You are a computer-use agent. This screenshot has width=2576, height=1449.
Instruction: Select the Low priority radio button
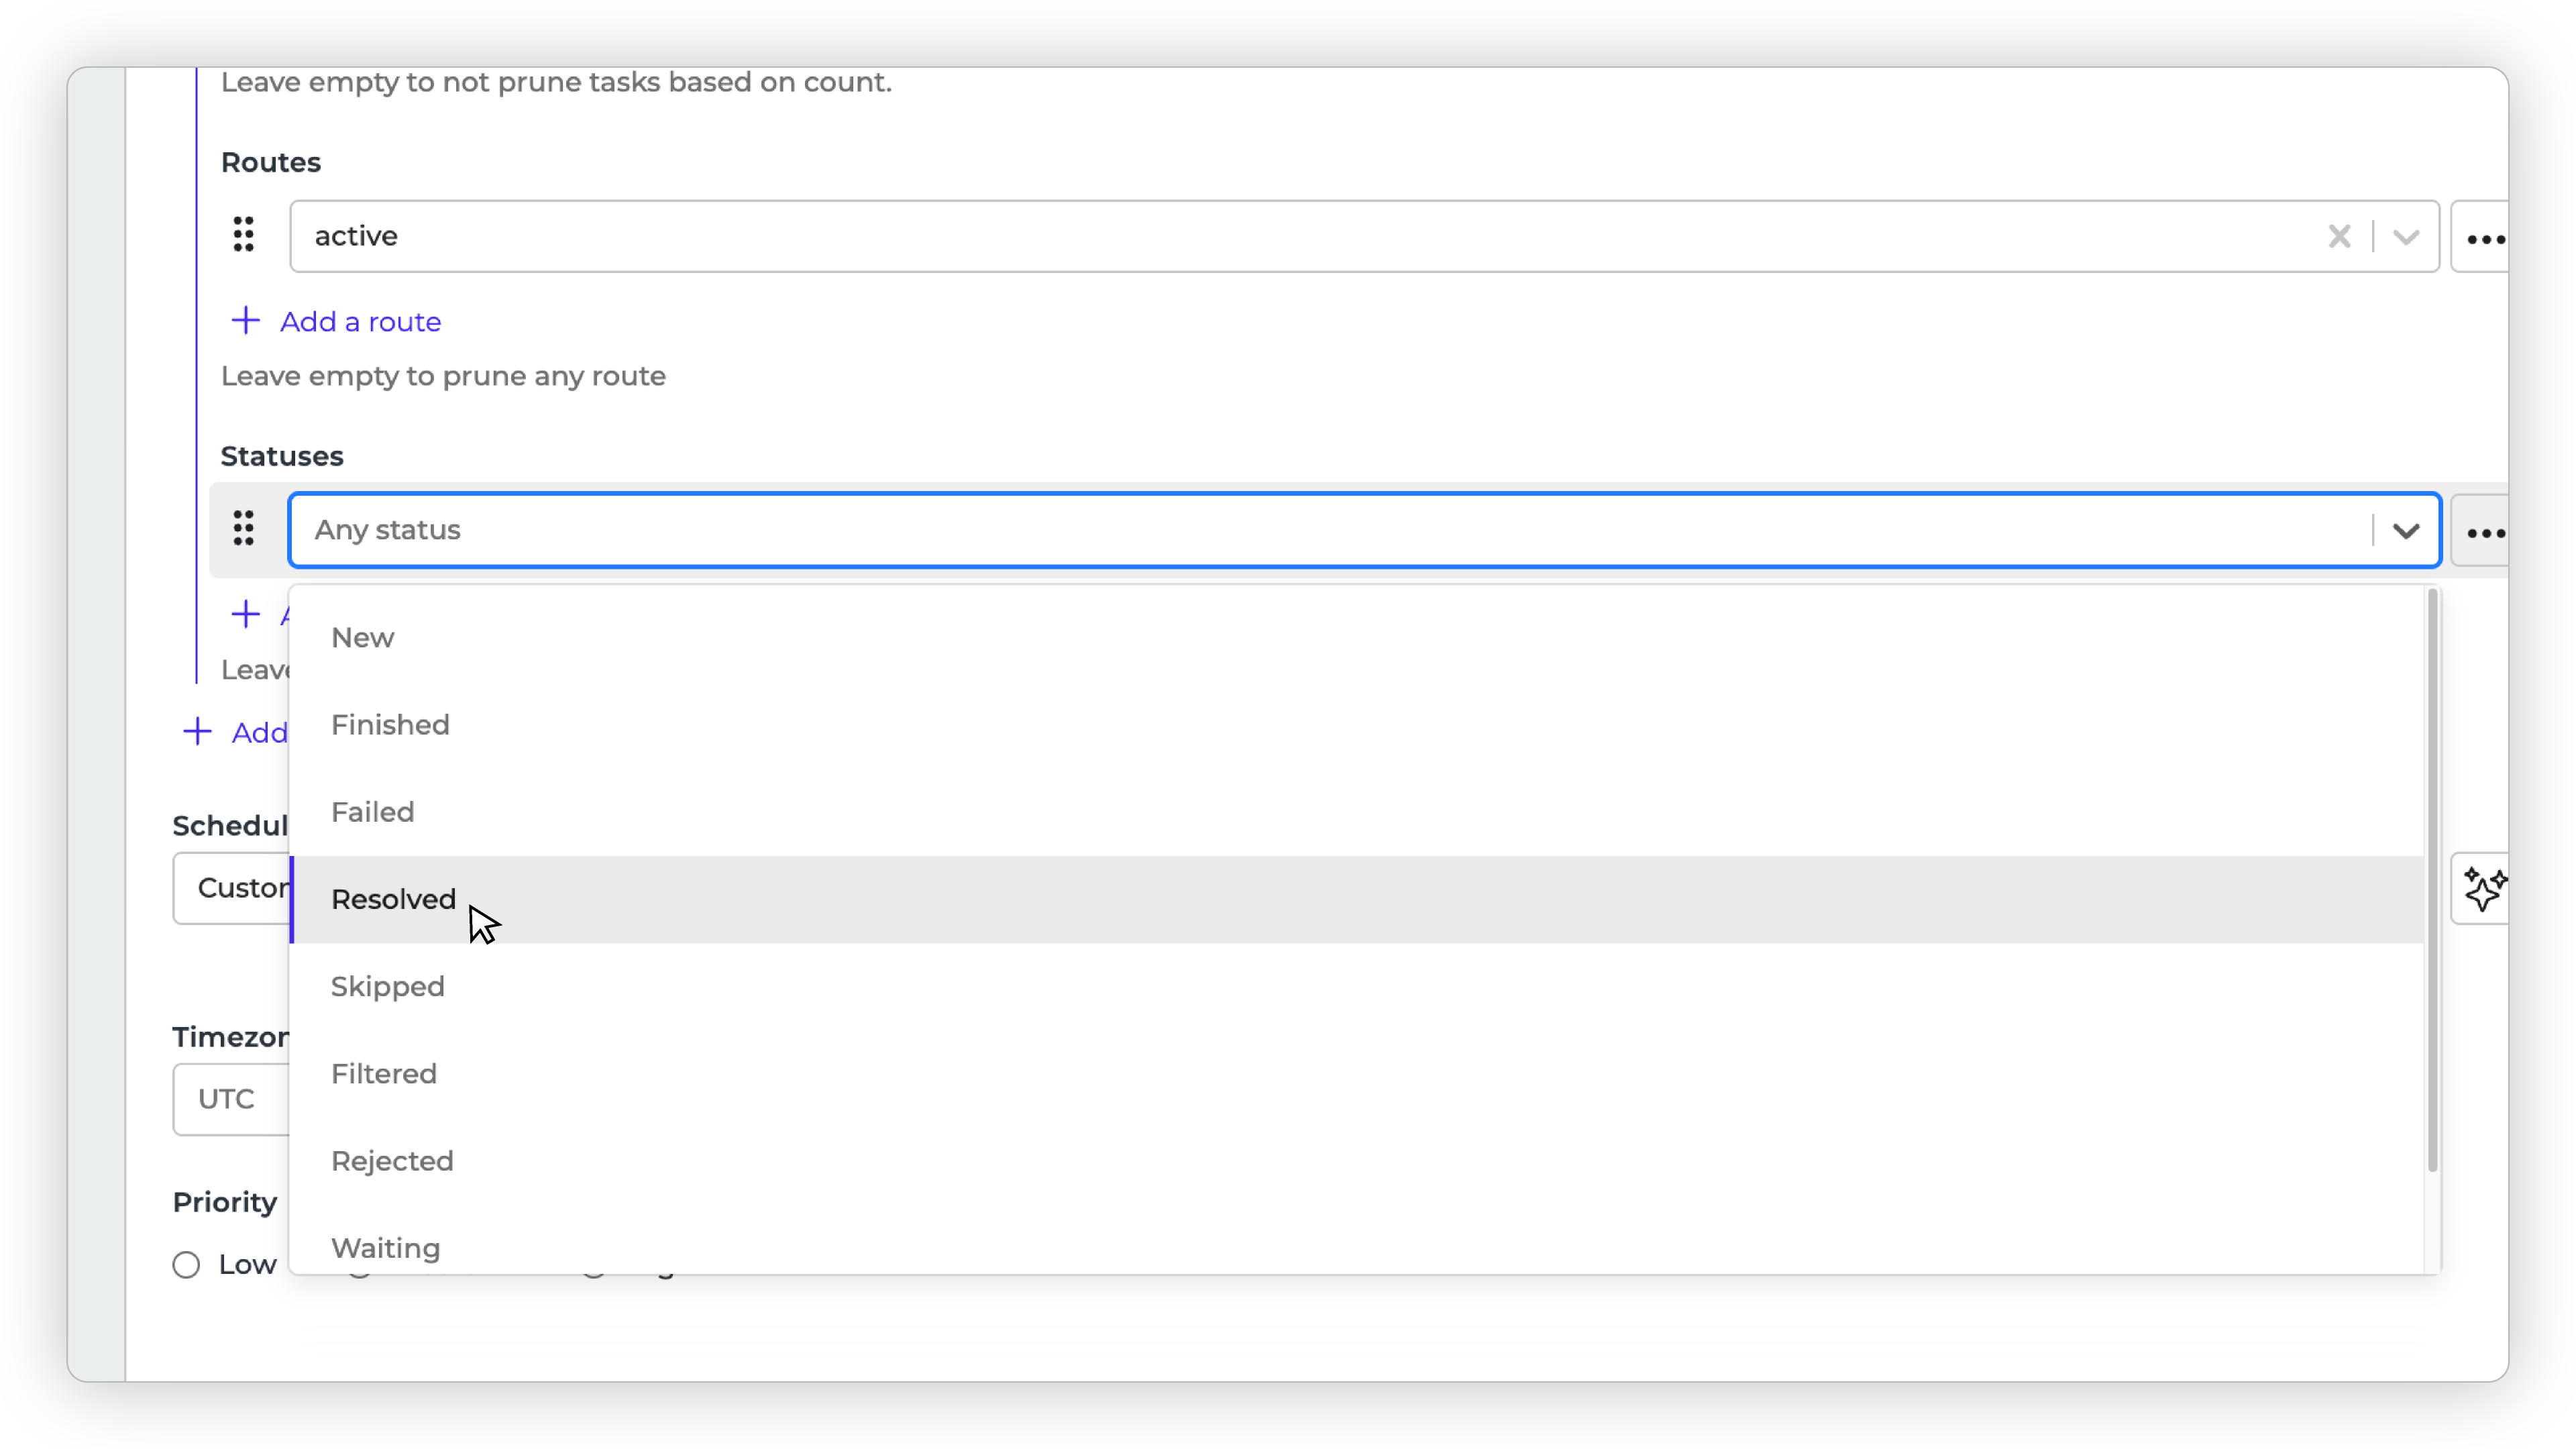coord(186,1265)
